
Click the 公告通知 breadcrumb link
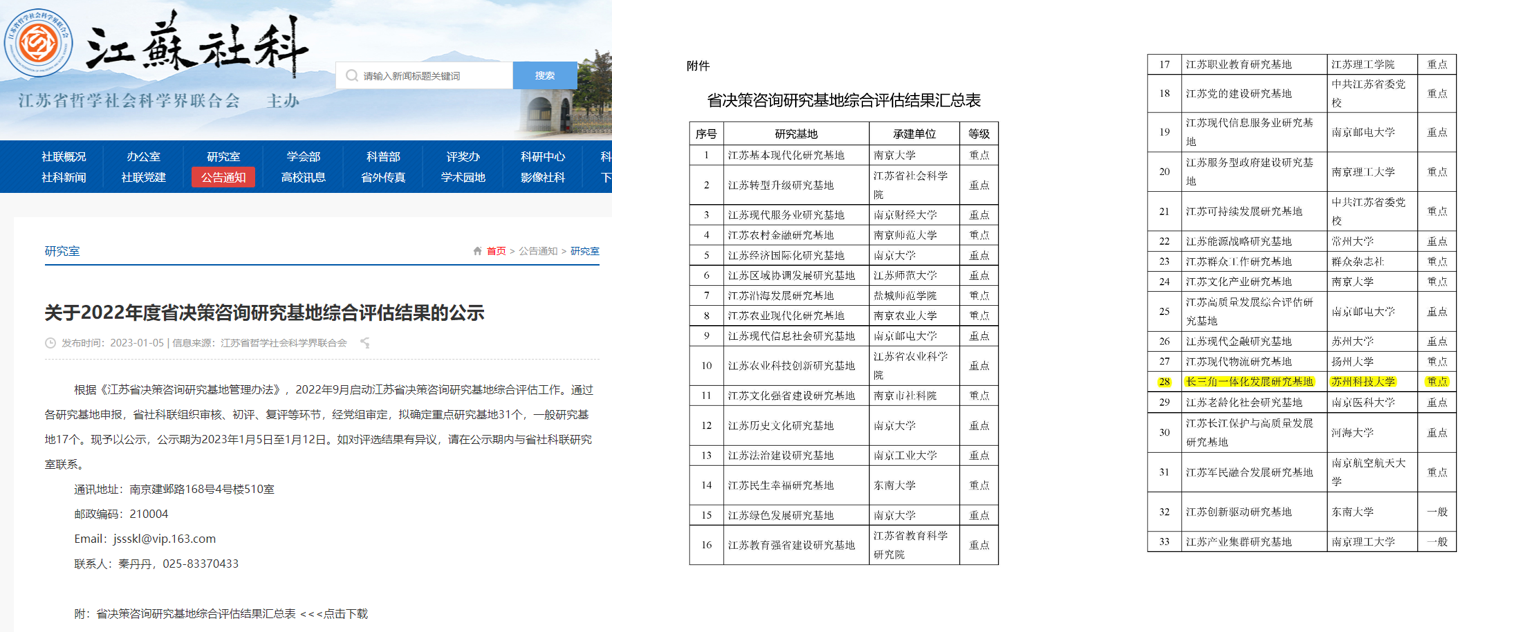(538, 251)
